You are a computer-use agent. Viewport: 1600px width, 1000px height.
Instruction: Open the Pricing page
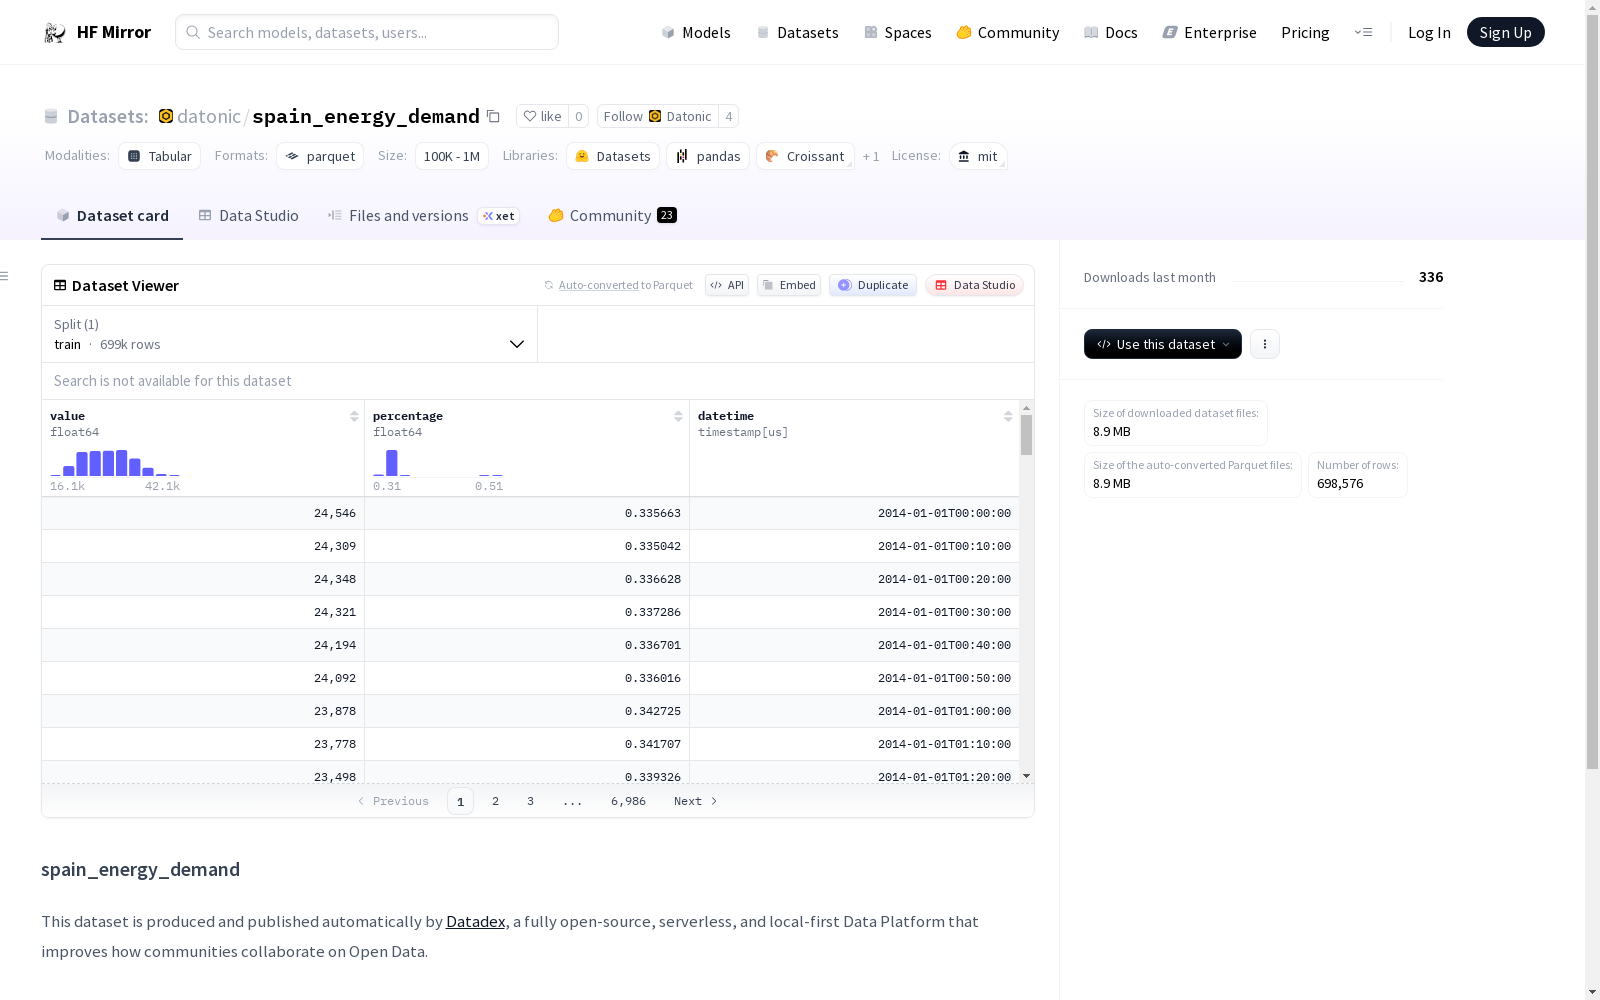click(x=1305, y=33)
